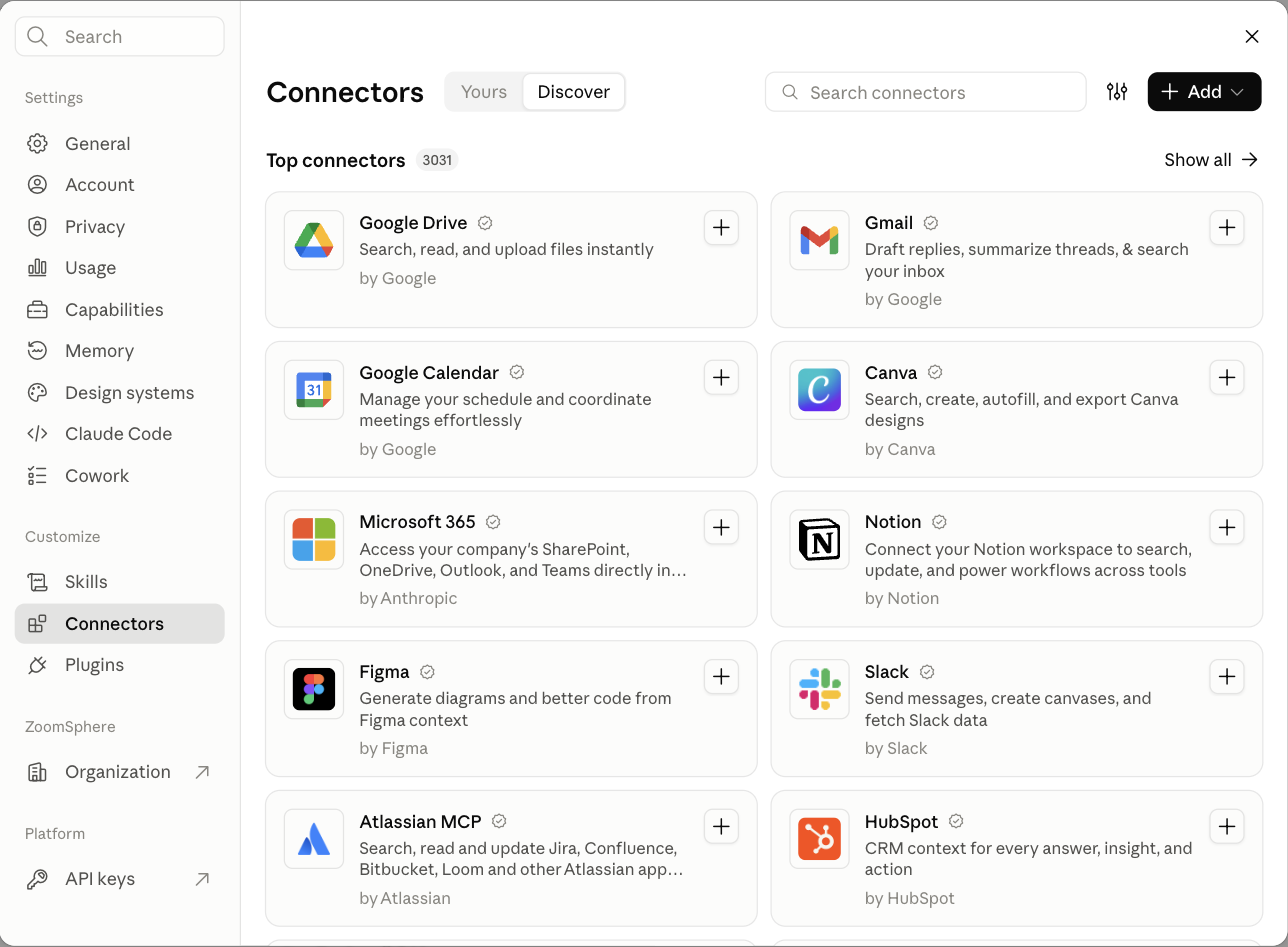Add the HubSpot connector via plus icon

[x=1227, y=827]
